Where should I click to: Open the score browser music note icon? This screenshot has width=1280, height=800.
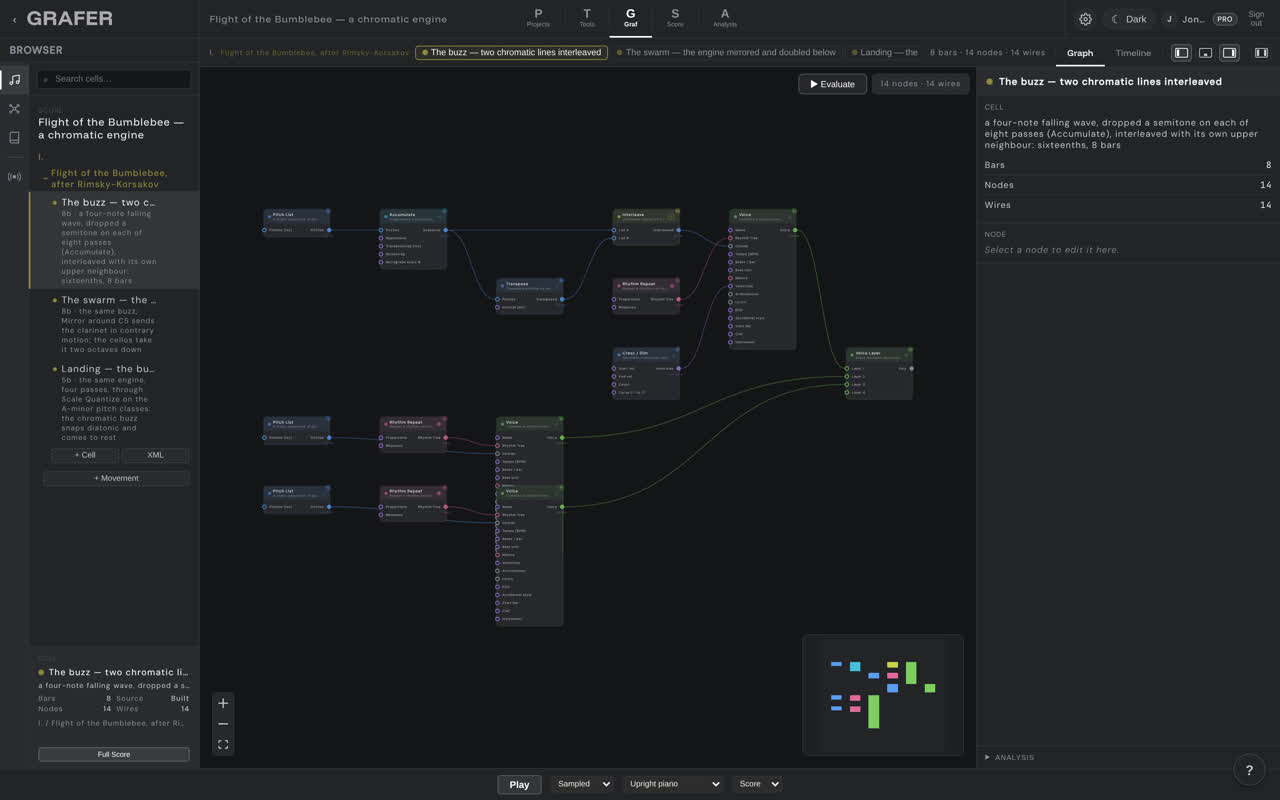pyautogui.click(x=14, y=80)
